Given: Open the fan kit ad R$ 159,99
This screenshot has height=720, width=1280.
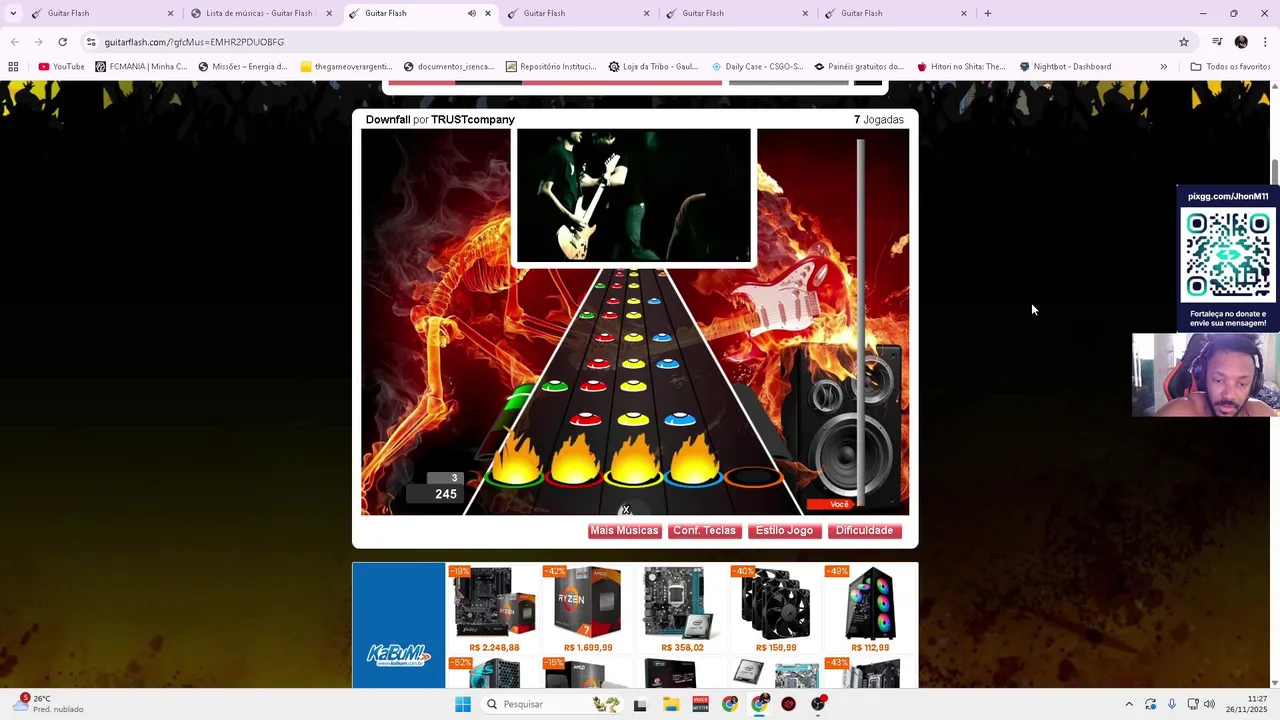Looking at the screenshot, I should tap(776, 609).
